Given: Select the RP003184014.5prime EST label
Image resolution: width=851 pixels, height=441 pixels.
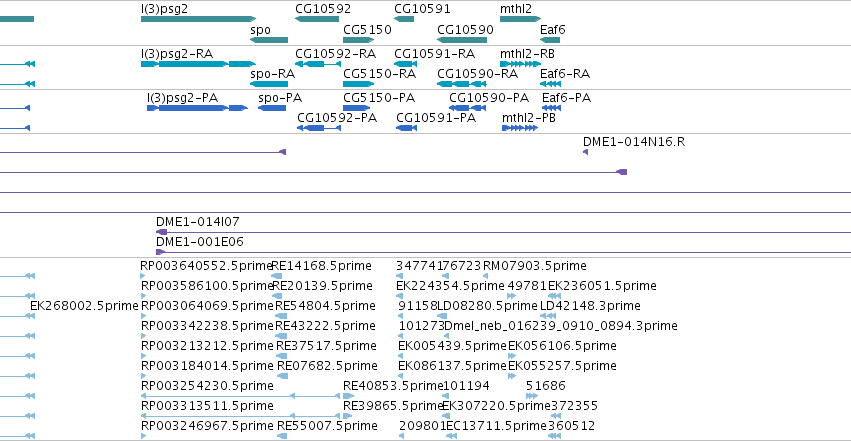Looking at the screenshot, I should pyautogui.click(x=207, y=366).
